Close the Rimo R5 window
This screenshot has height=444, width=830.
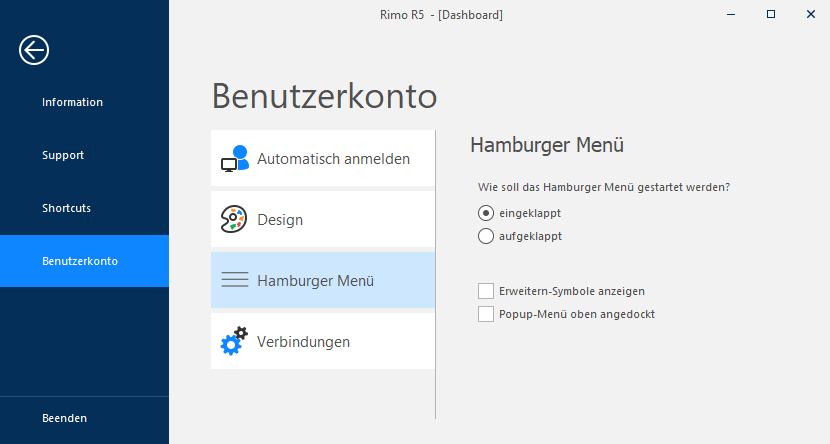click(811, 14)
